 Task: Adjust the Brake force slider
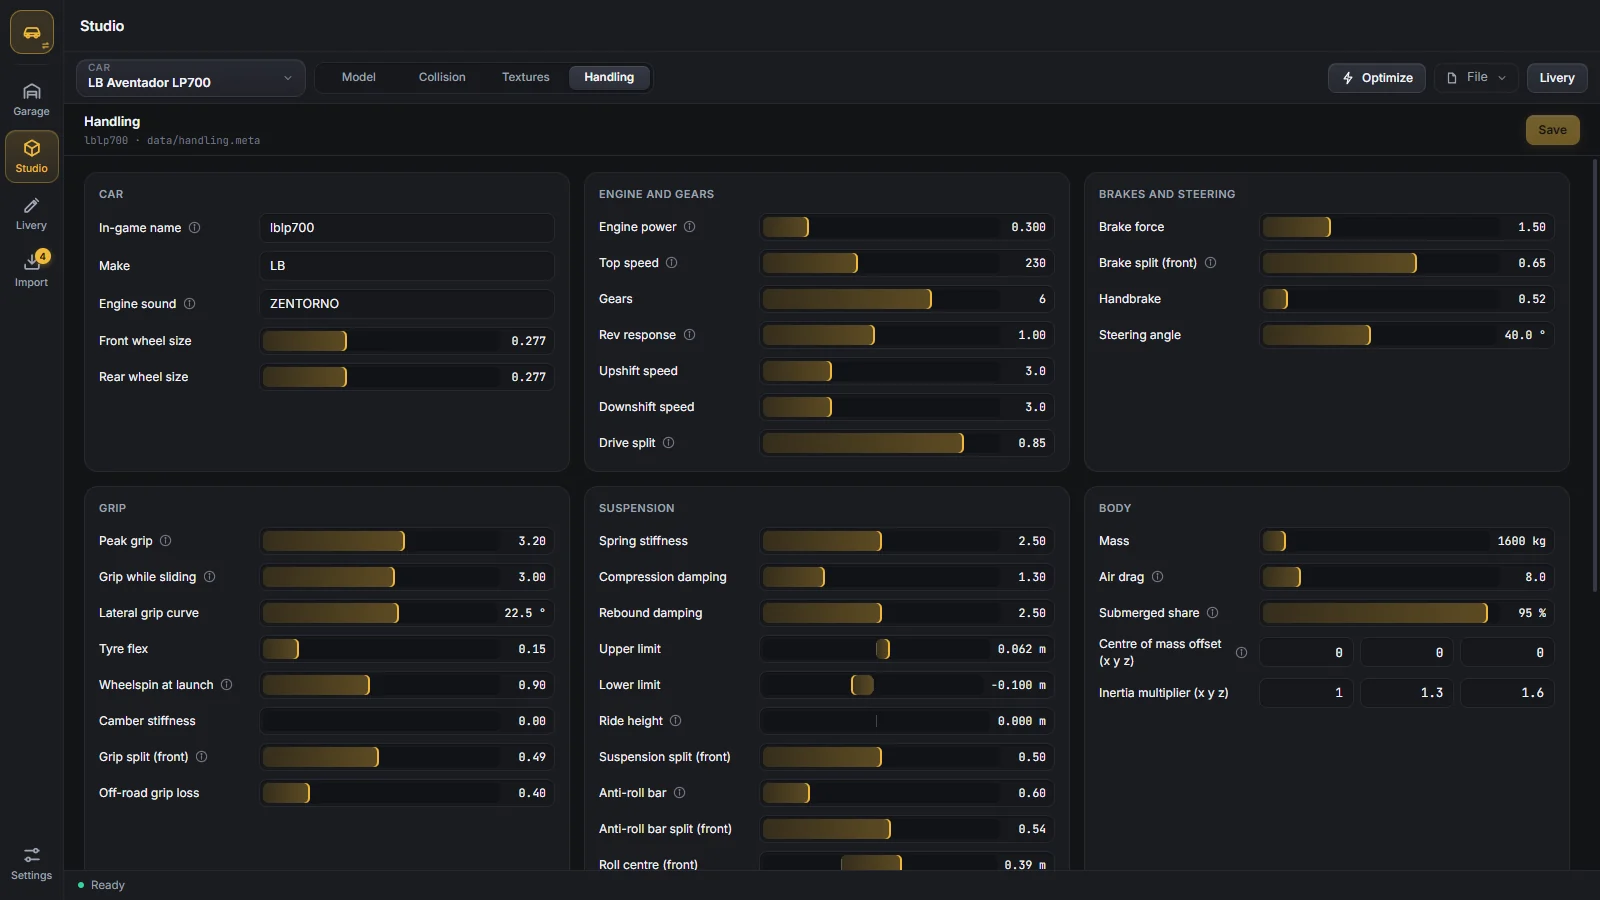tap(1407, 227)
